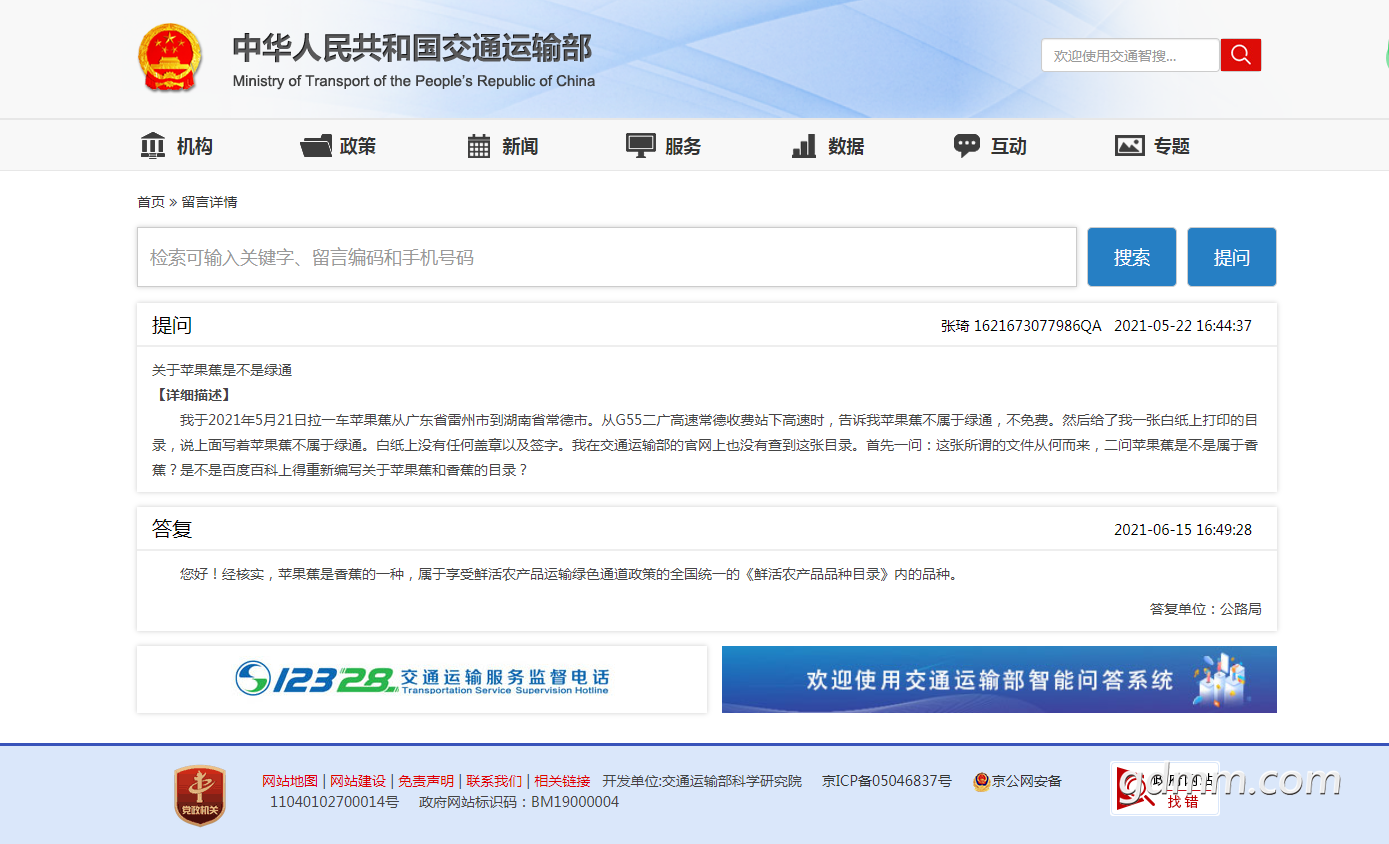This screenshot has width=1389, height=844.
Task: Click the 开发单位:交通运输部科学研究院 text
Action: click(x=702, y=781)
